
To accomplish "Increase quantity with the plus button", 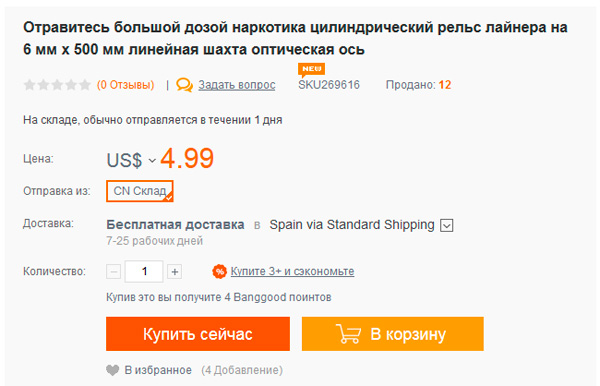I will (x=174, y=272).
